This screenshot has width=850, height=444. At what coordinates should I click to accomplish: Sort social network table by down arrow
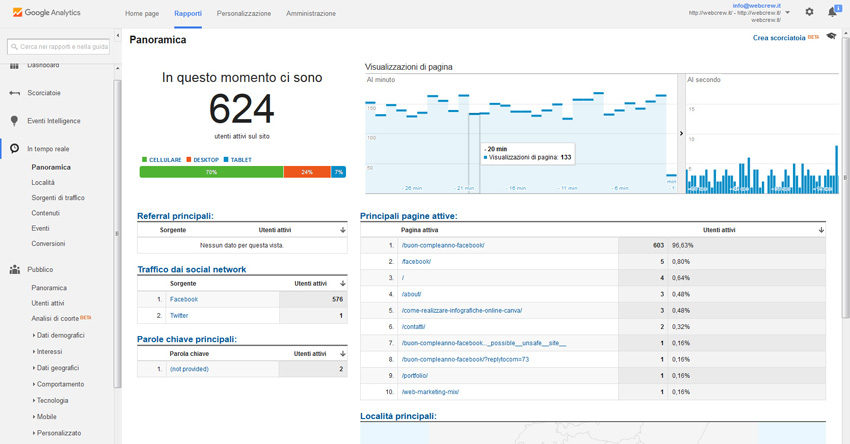(343, 284)
